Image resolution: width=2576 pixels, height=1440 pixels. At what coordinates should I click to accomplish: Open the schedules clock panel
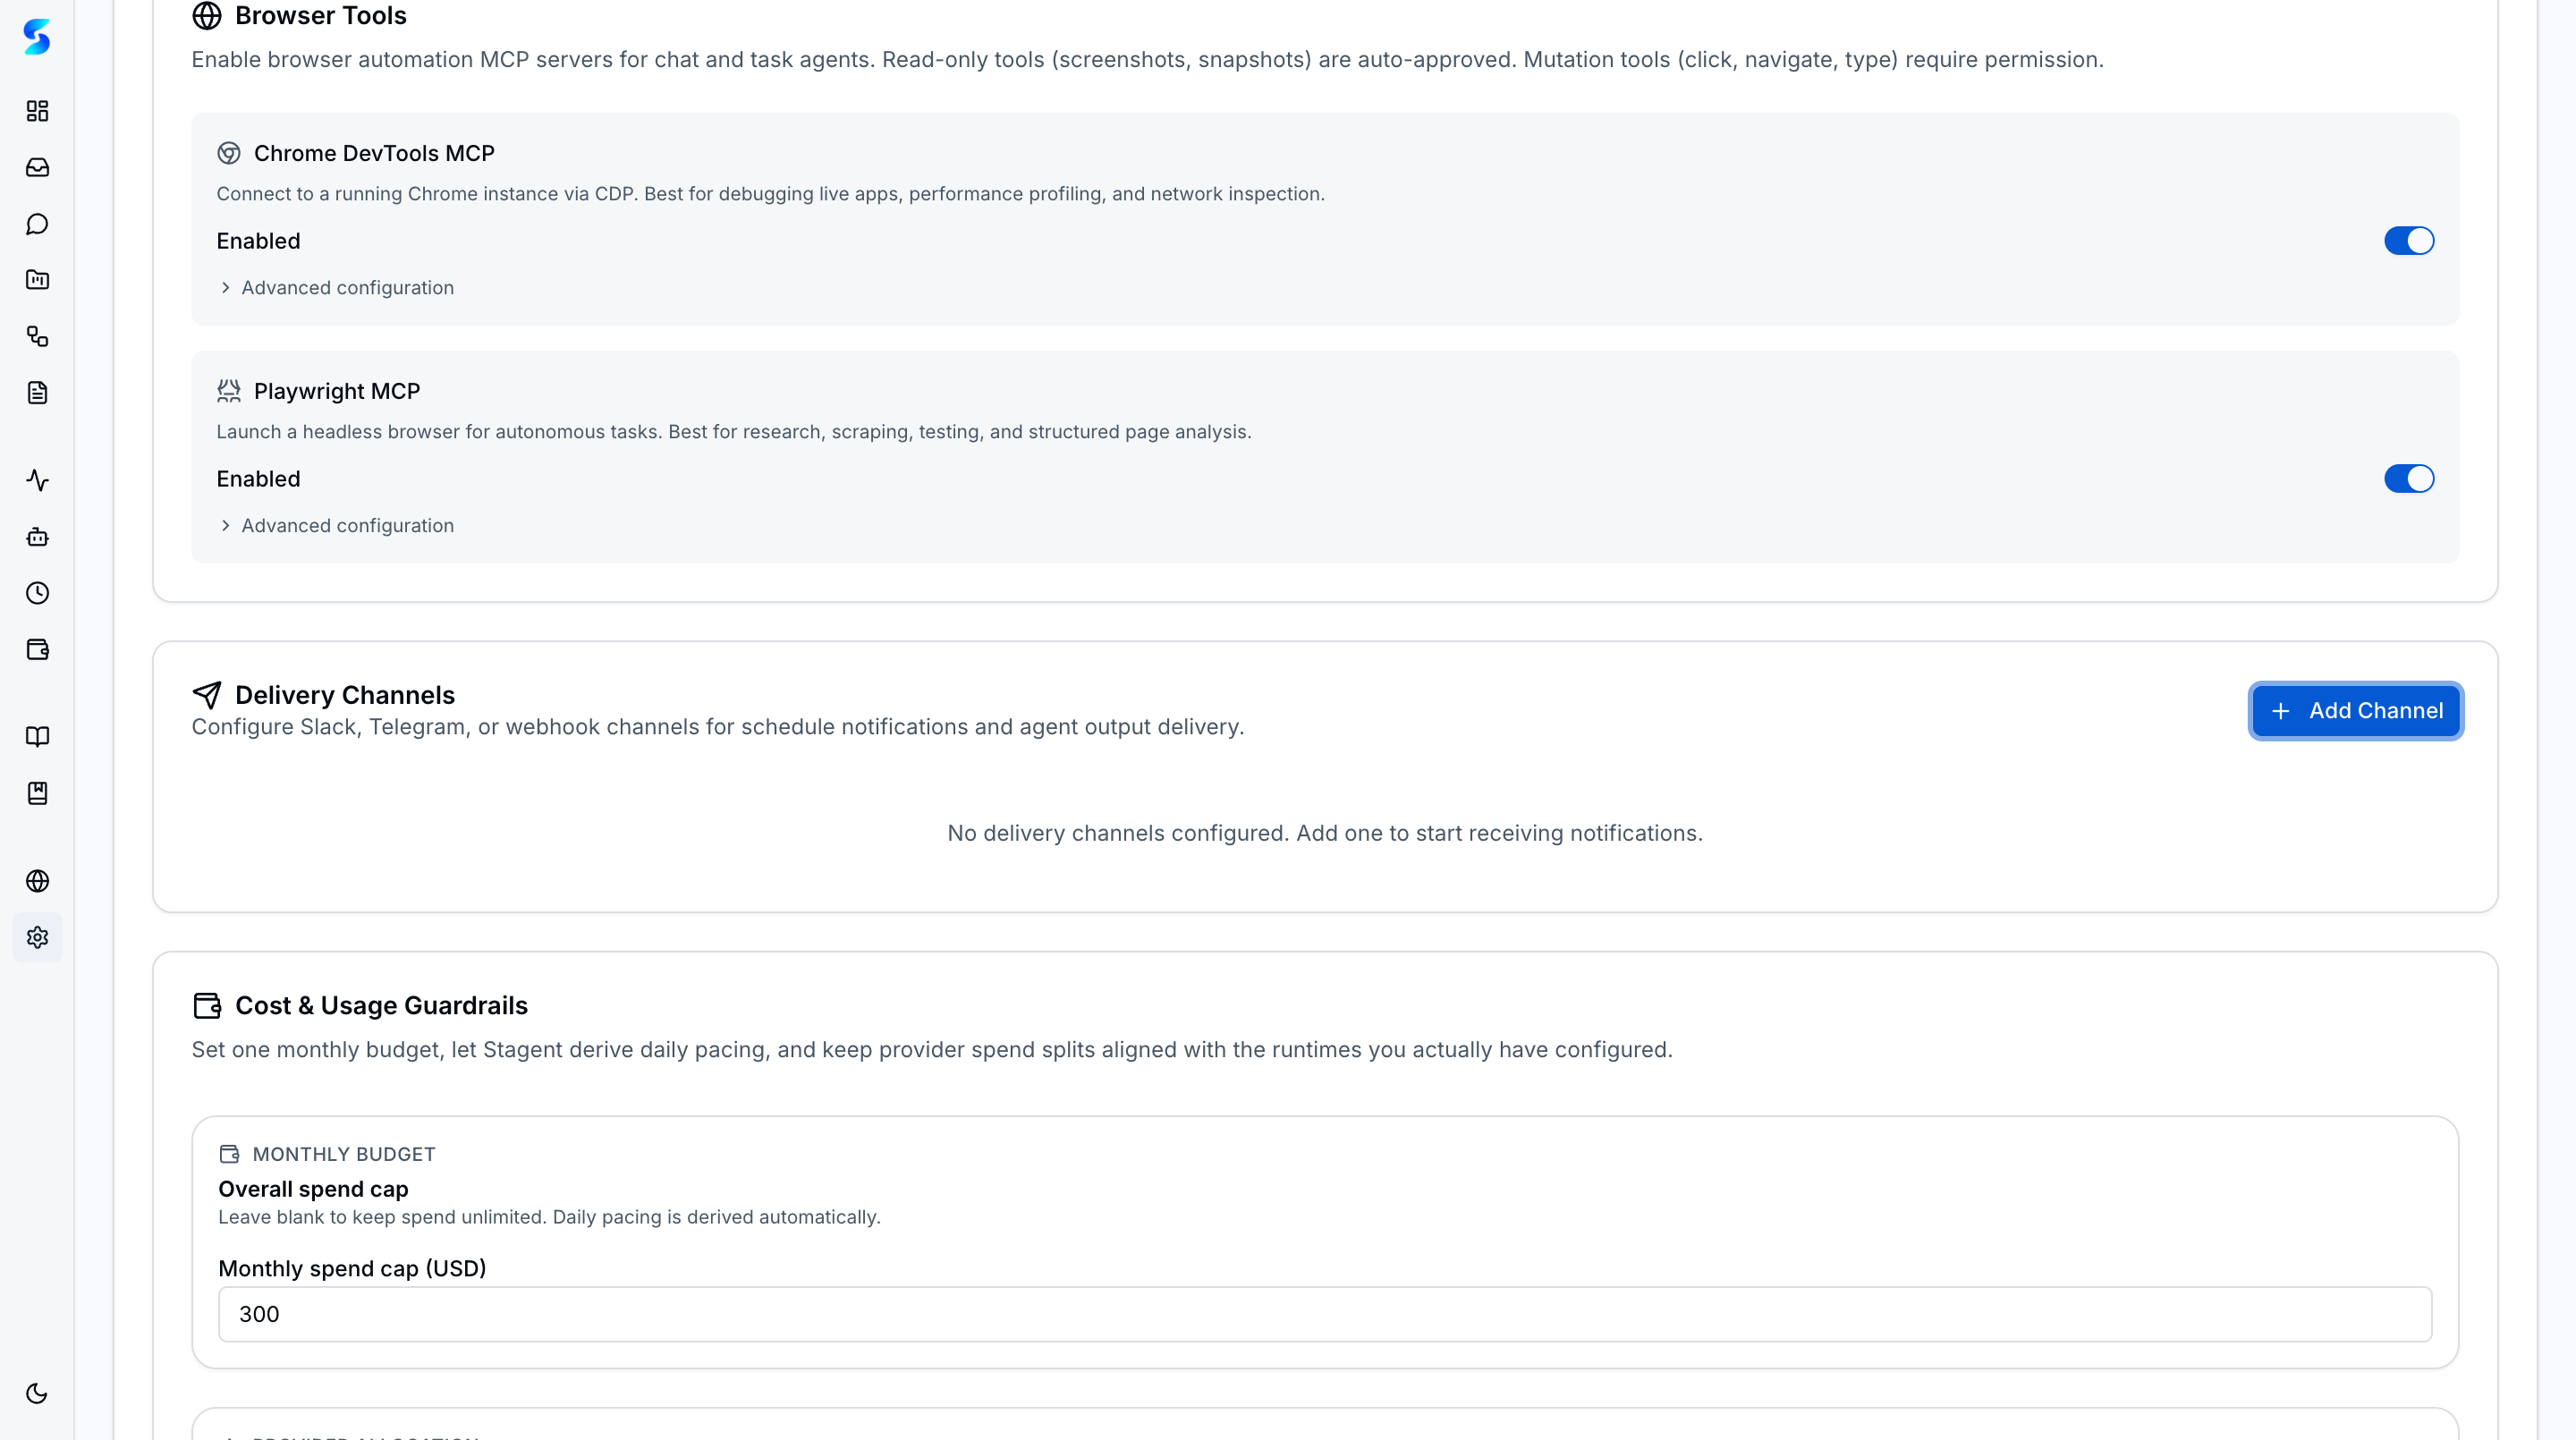tap(37, 593)
